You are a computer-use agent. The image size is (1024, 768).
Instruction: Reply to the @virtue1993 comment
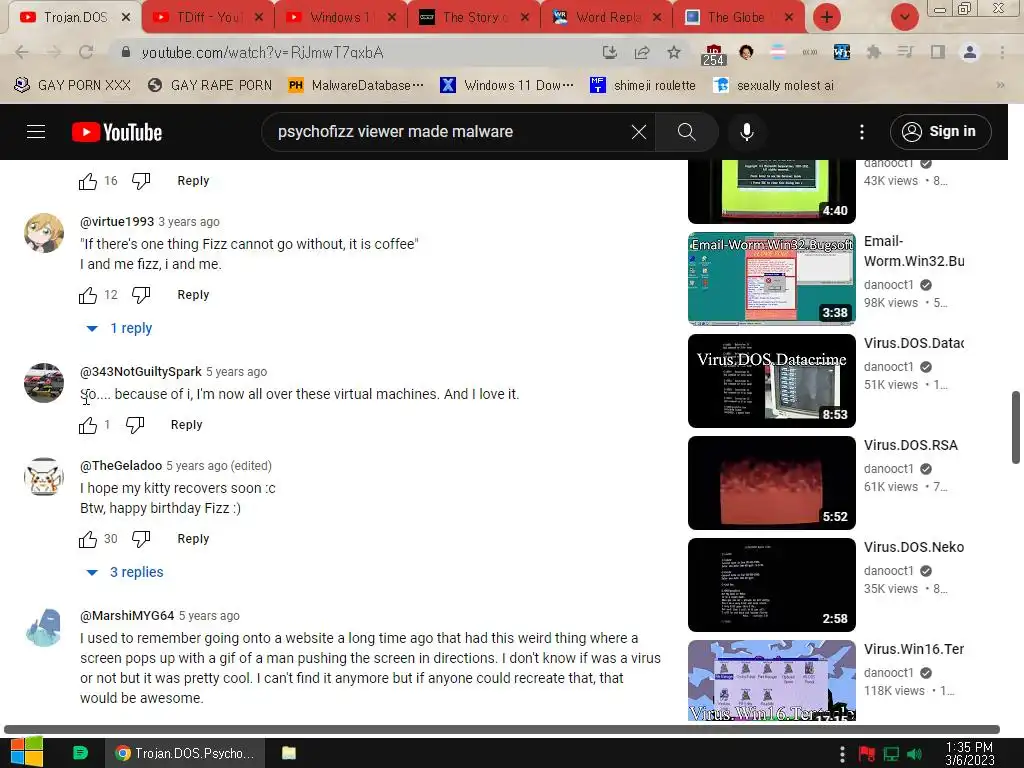click(193, 295)
